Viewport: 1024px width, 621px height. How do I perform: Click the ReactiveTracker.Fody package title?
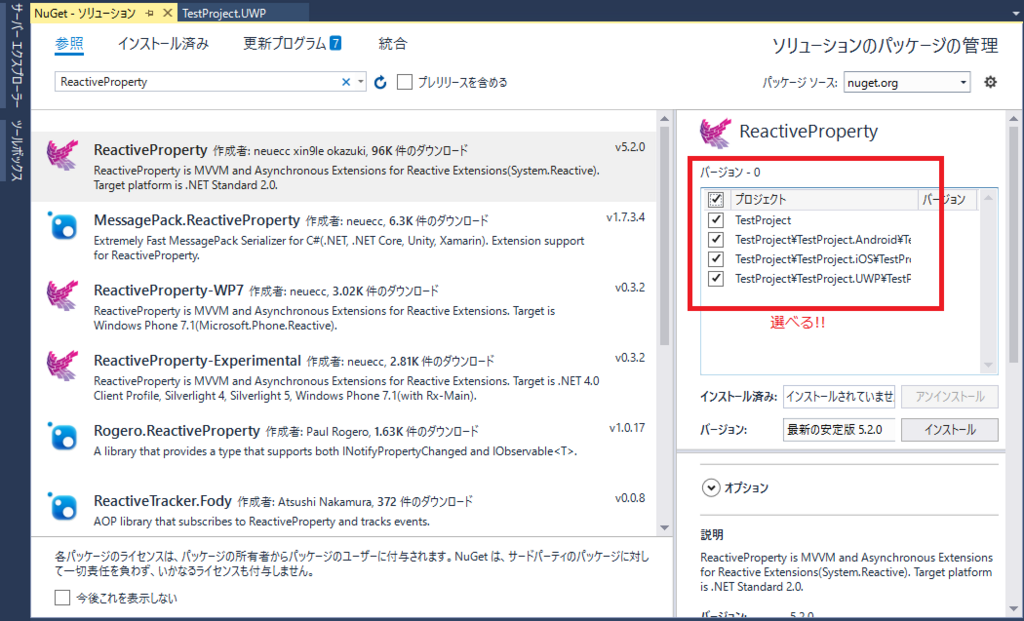click(x=163, y=501)
